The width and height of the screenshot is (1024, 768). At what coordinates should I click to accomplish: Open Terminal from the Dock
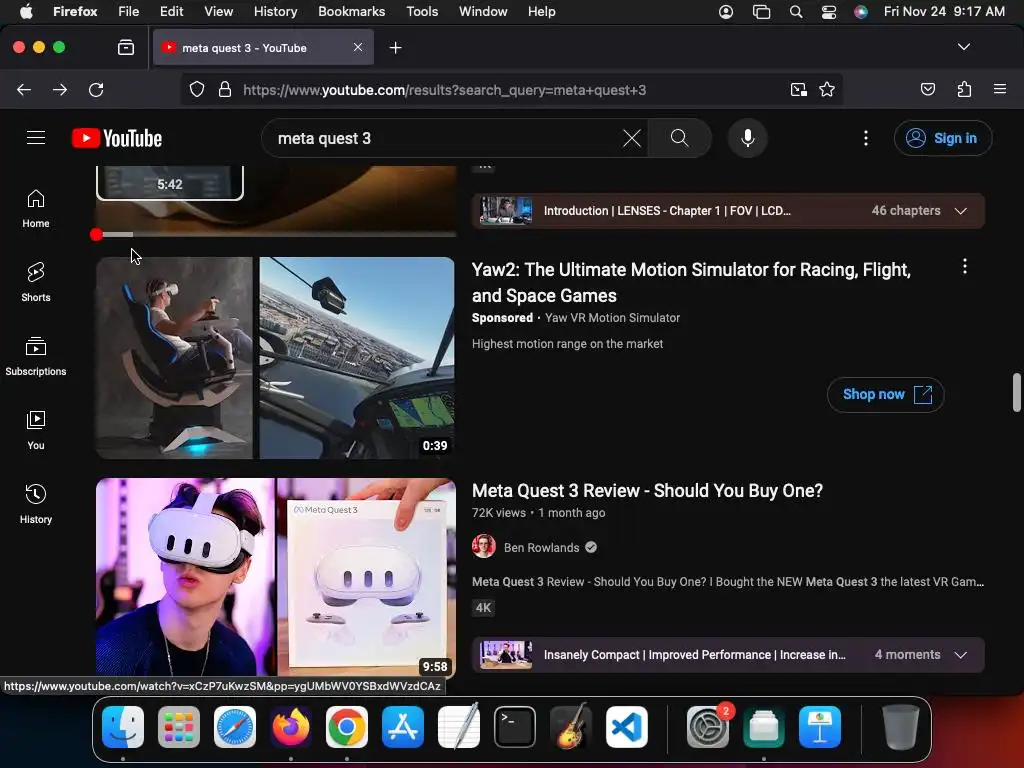point(515,727)
